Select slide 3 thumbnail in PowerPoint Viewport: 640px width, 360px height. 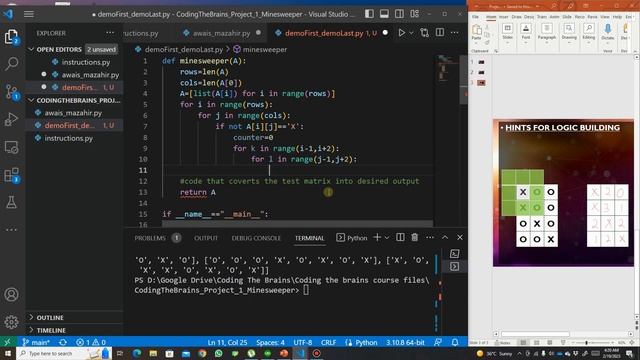tap(482, 83)
